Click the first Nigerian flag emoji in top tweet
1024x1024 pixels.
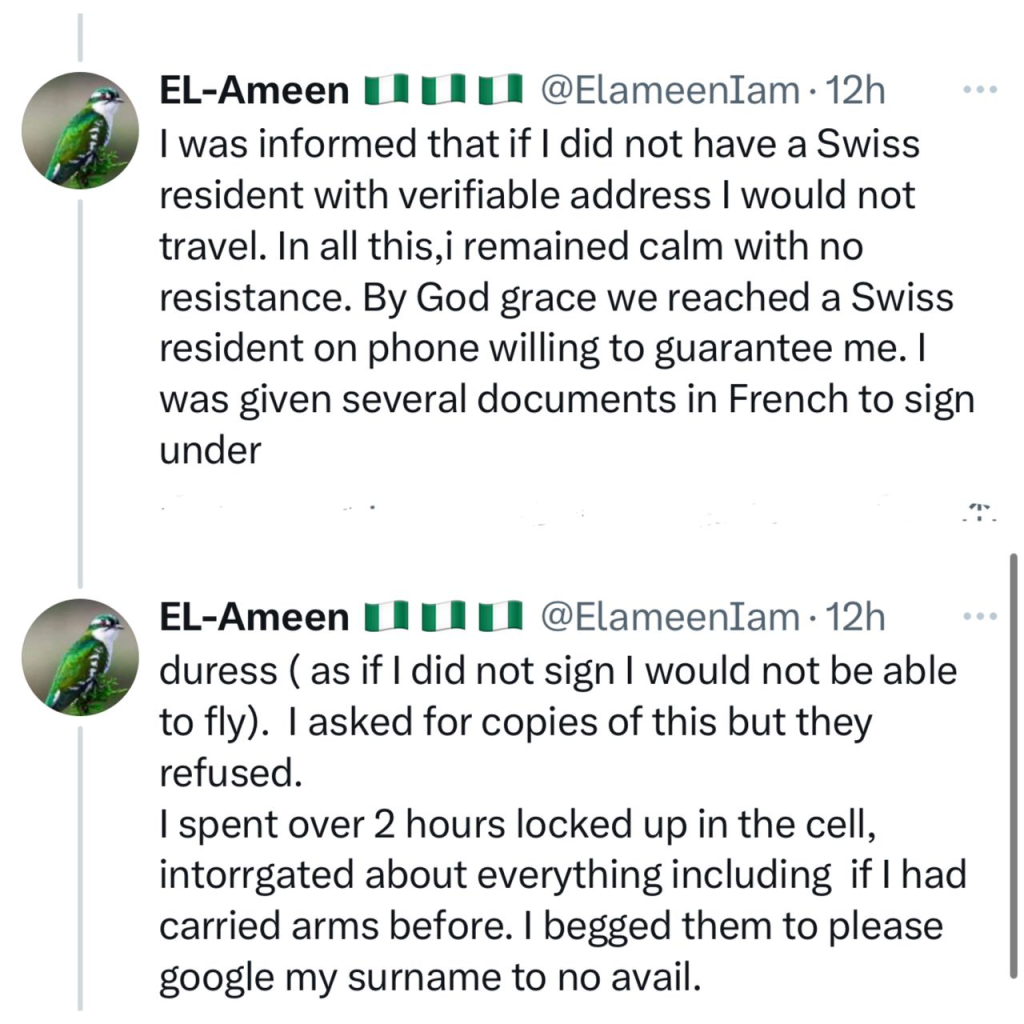(x=381, y=93)
